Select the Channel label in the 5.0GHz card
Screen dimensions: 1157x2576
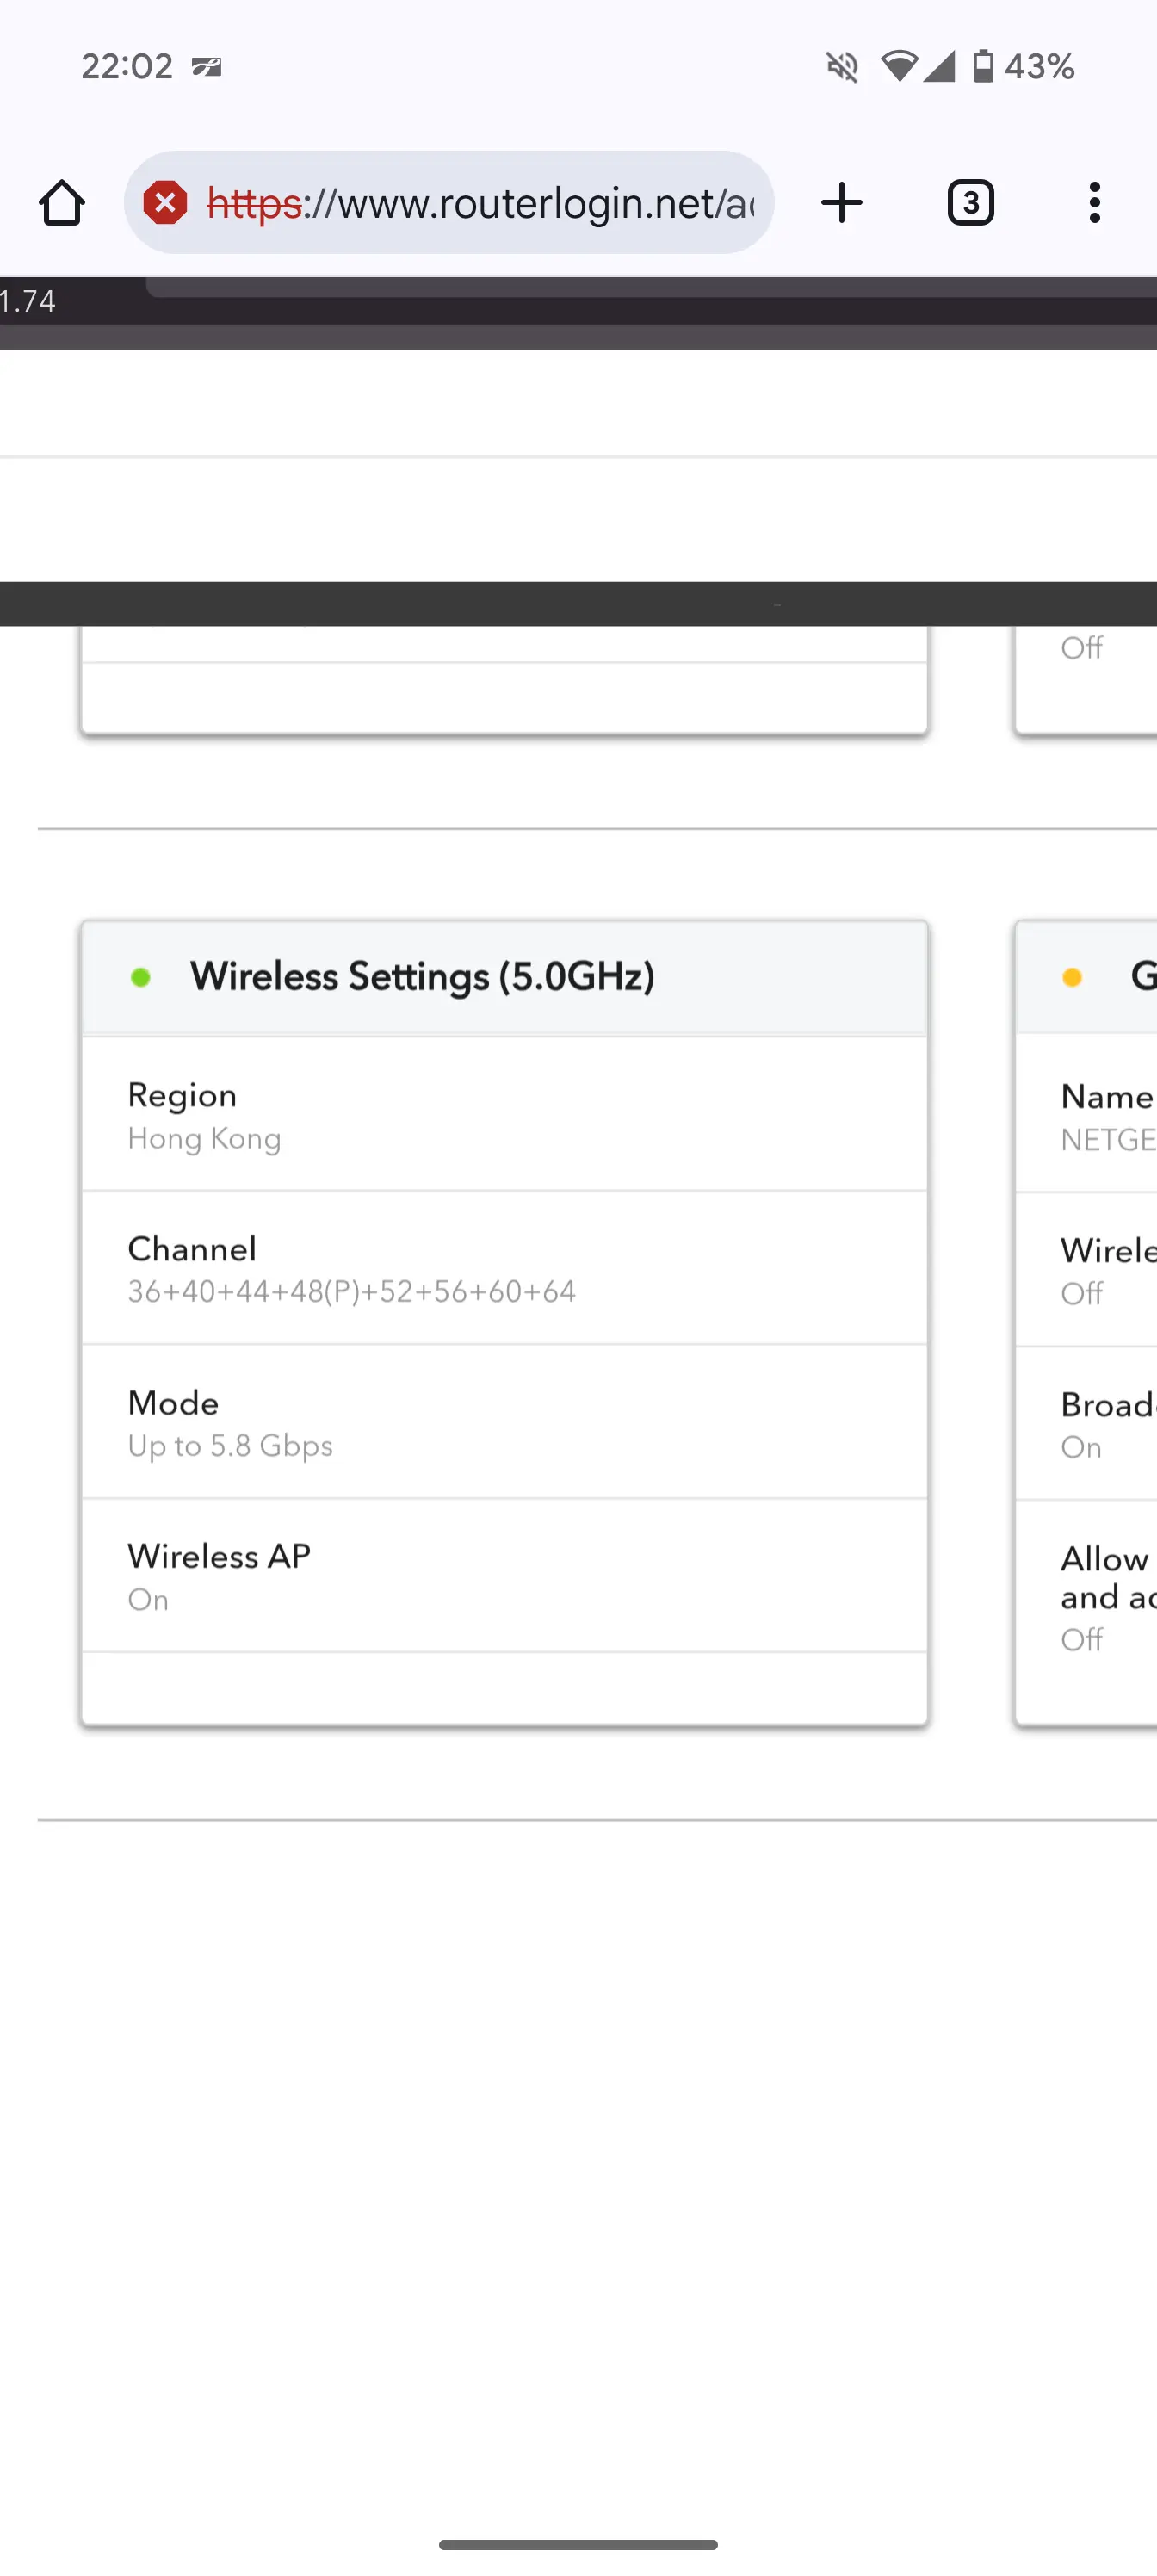tap(192, 1249)
